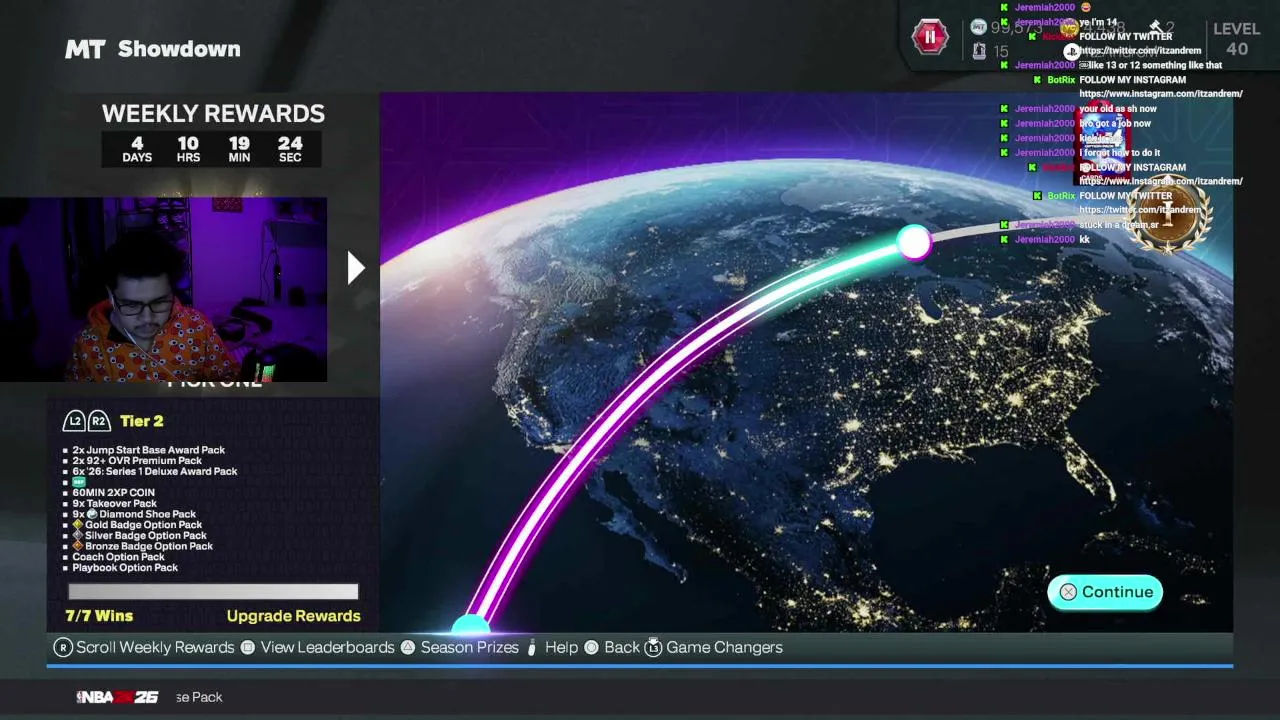Screen dimensions: 1280x720
Task: Click the 7/7 wins progress bar
Action: click(213, 592)
